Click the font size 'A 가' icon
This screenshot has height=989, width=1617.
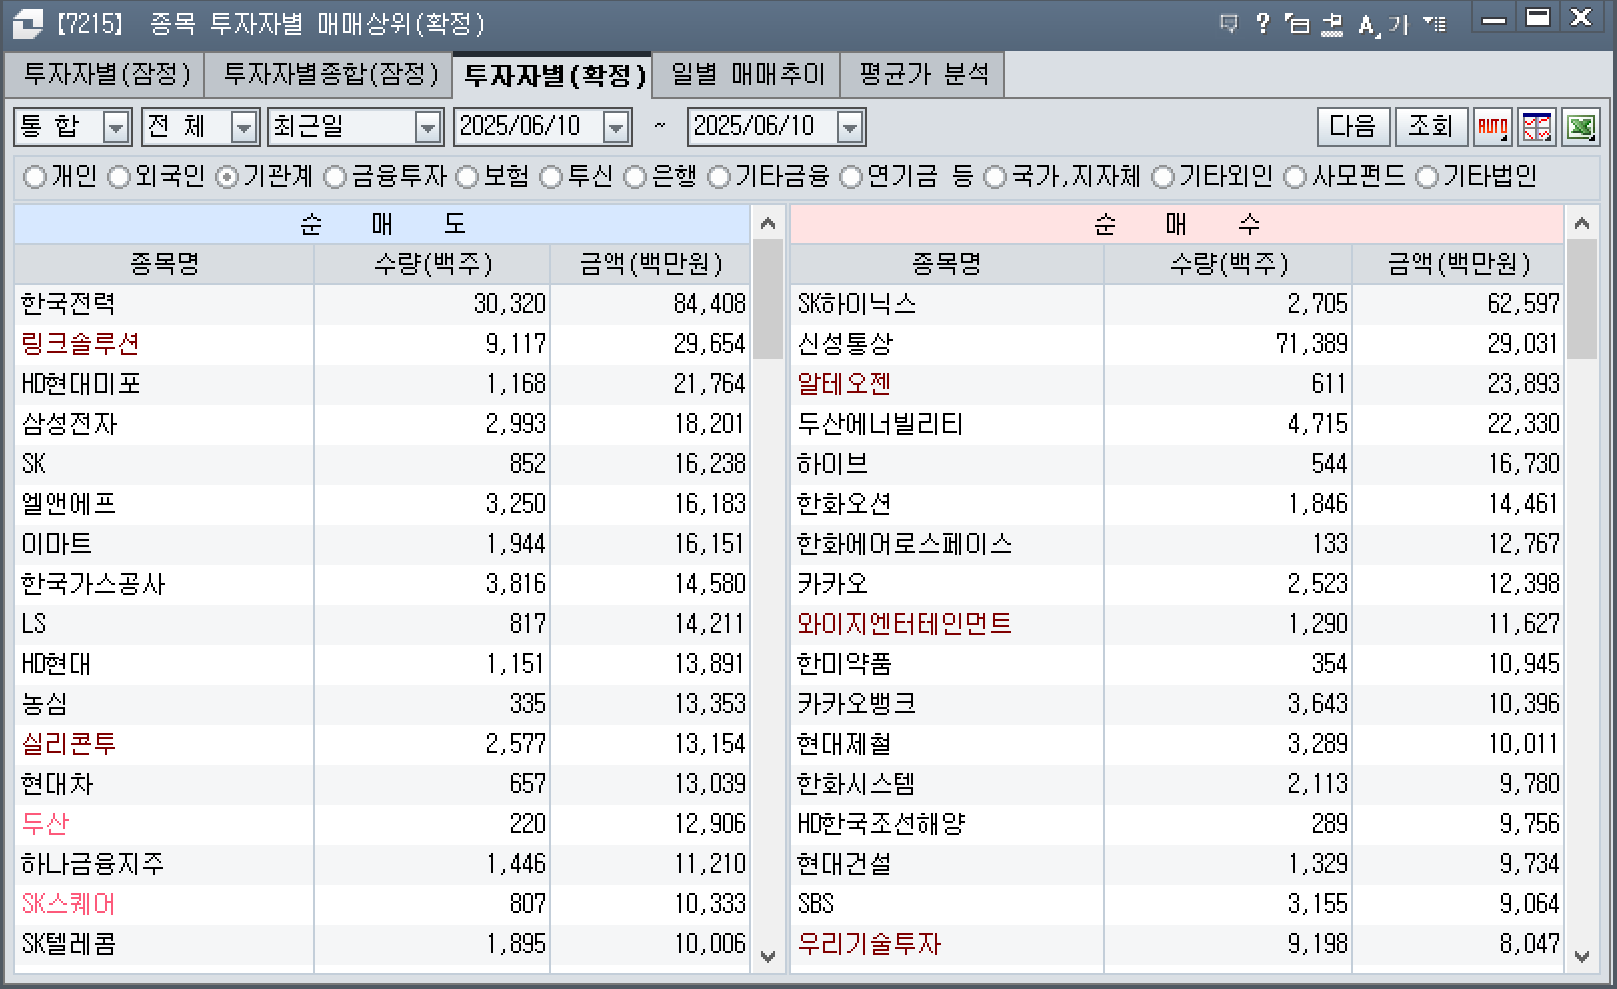tap(1384, 24)
